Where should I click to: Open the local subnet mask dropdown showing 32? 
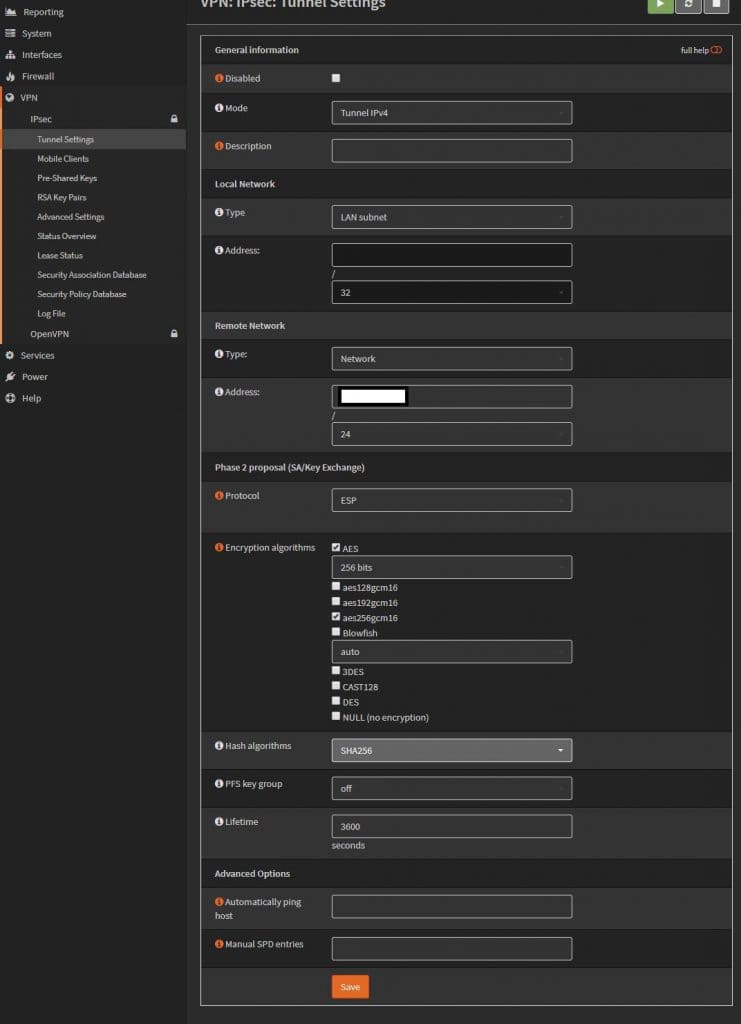[452, 293]
